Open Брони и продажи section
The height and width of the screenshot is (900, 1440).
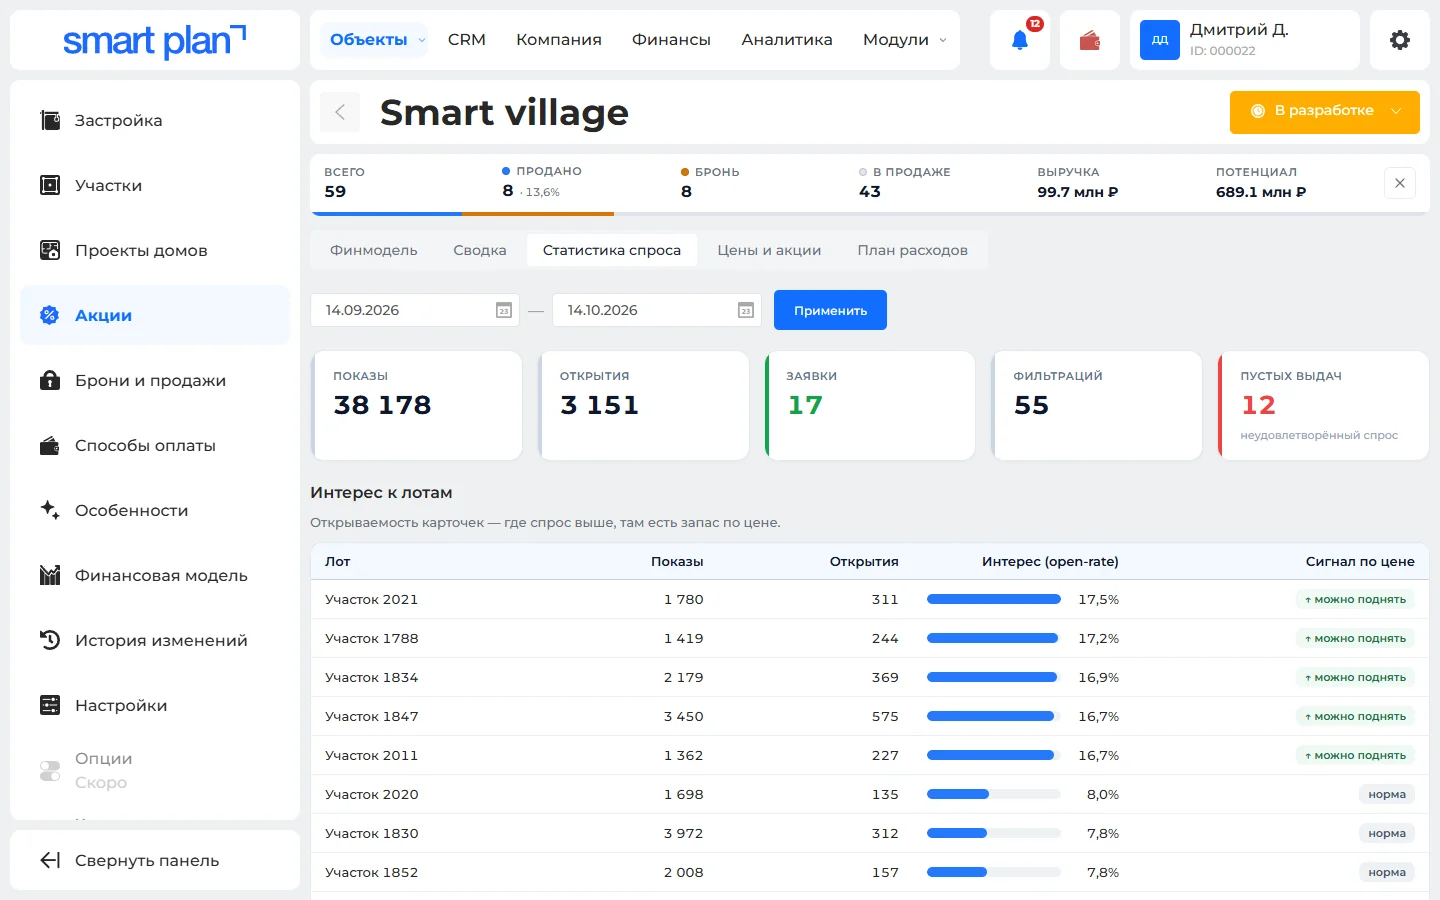155,380
